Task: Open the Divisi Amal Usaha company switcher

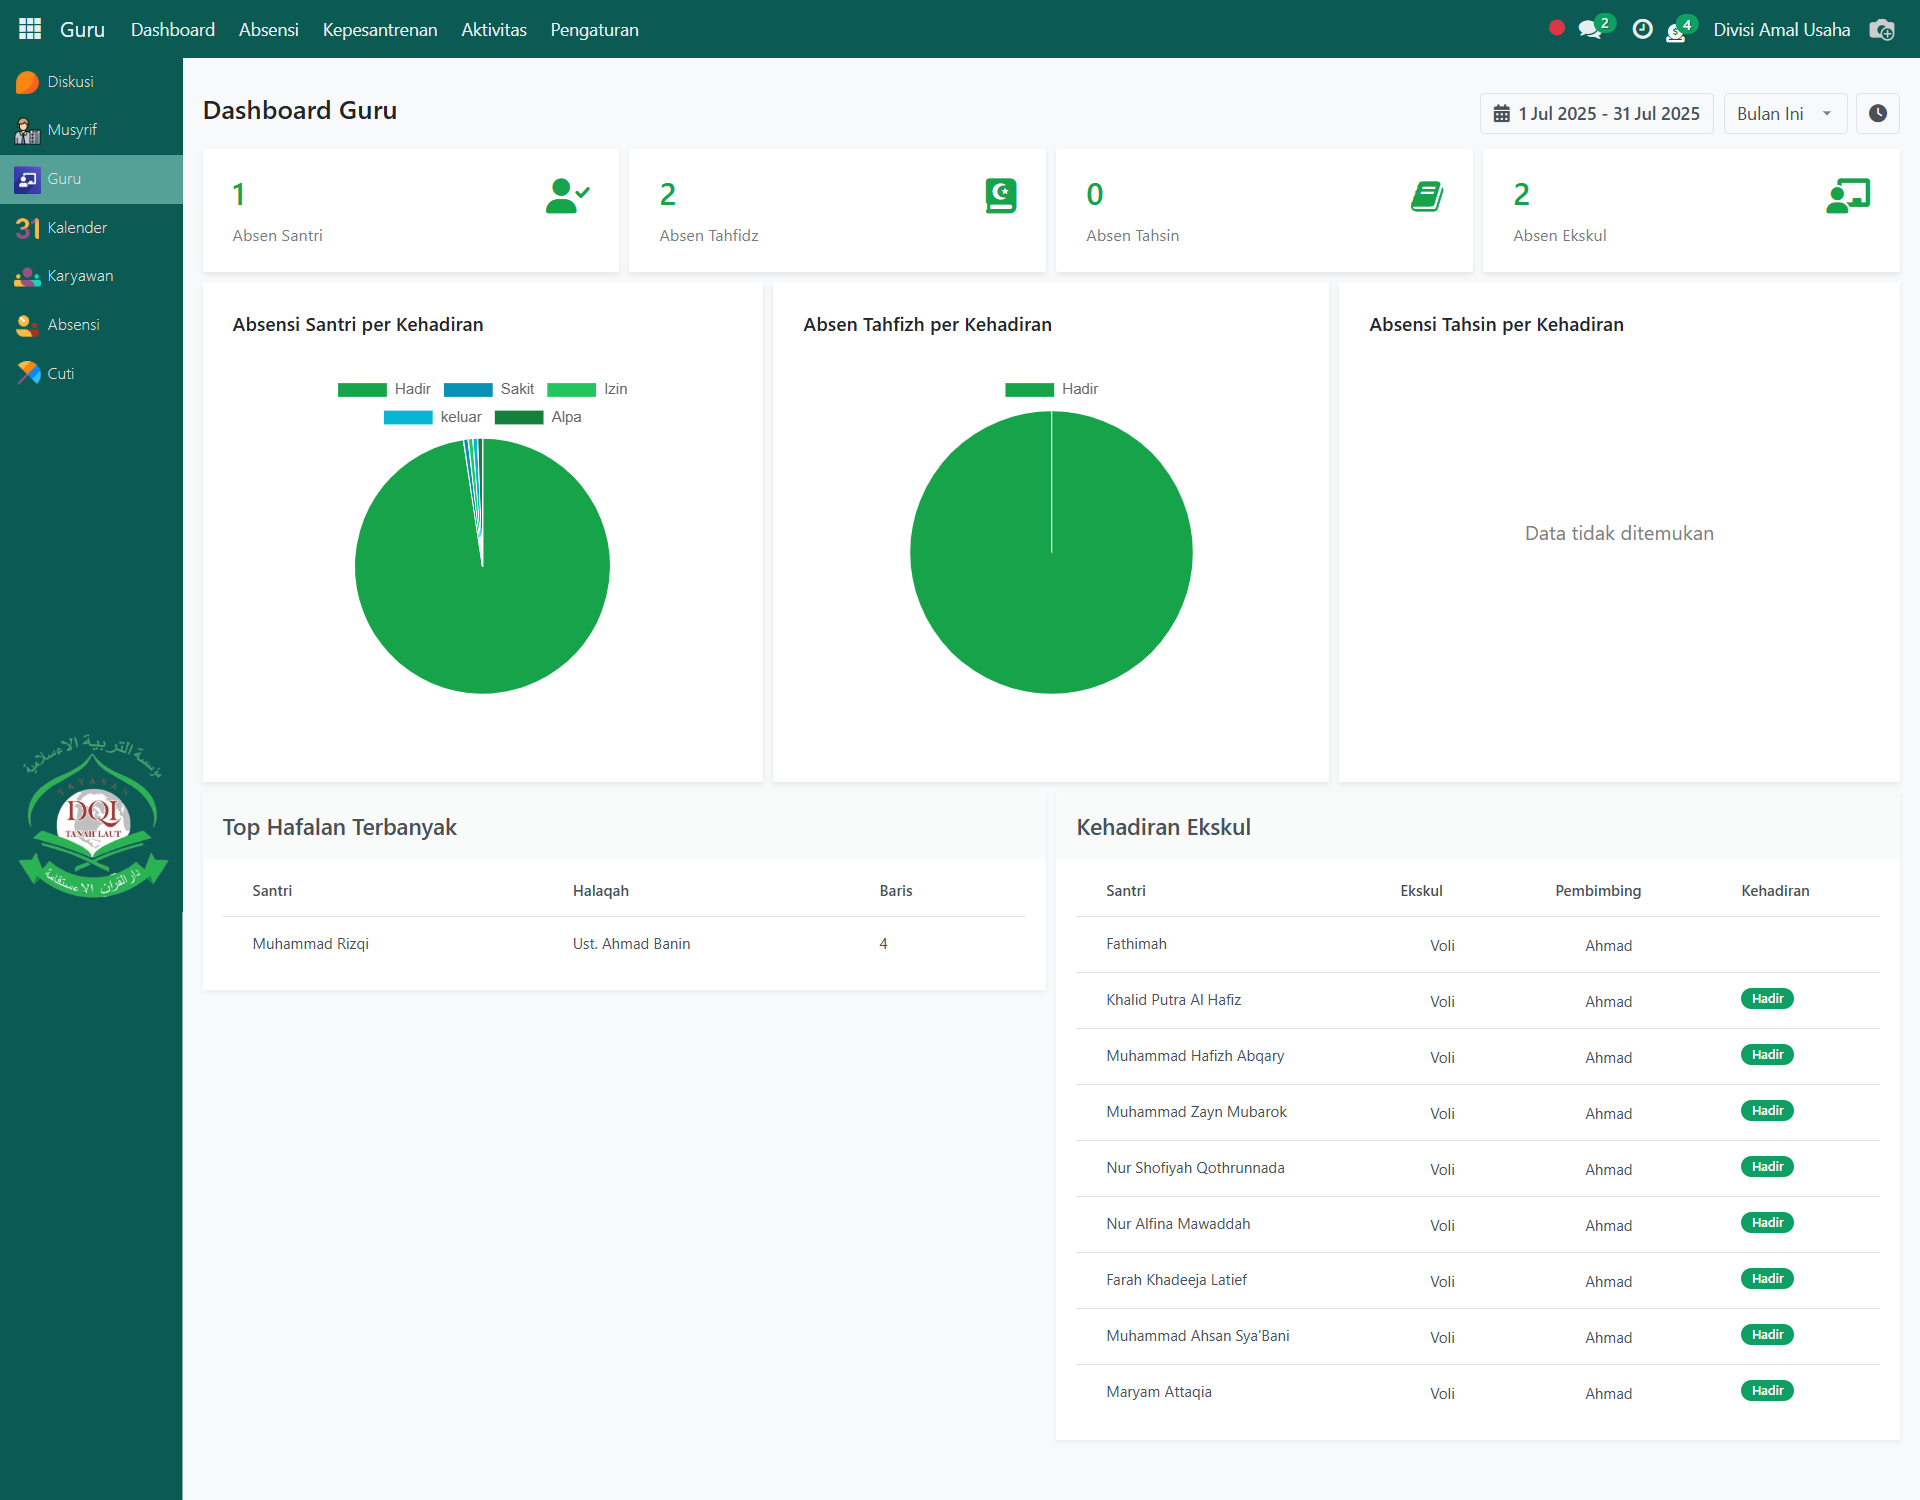Action: 1781,30
